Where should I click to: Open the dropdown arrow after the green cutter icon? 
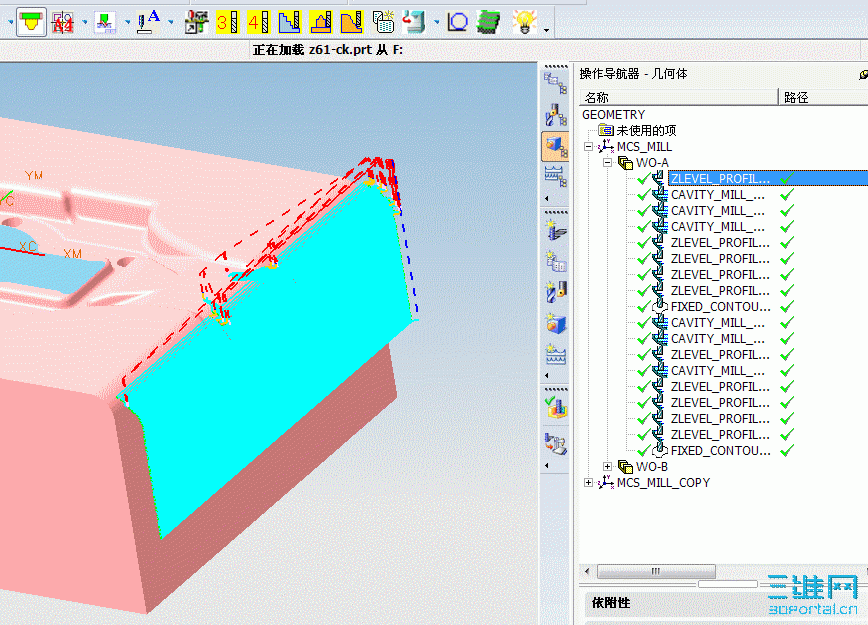coord(127,23)
